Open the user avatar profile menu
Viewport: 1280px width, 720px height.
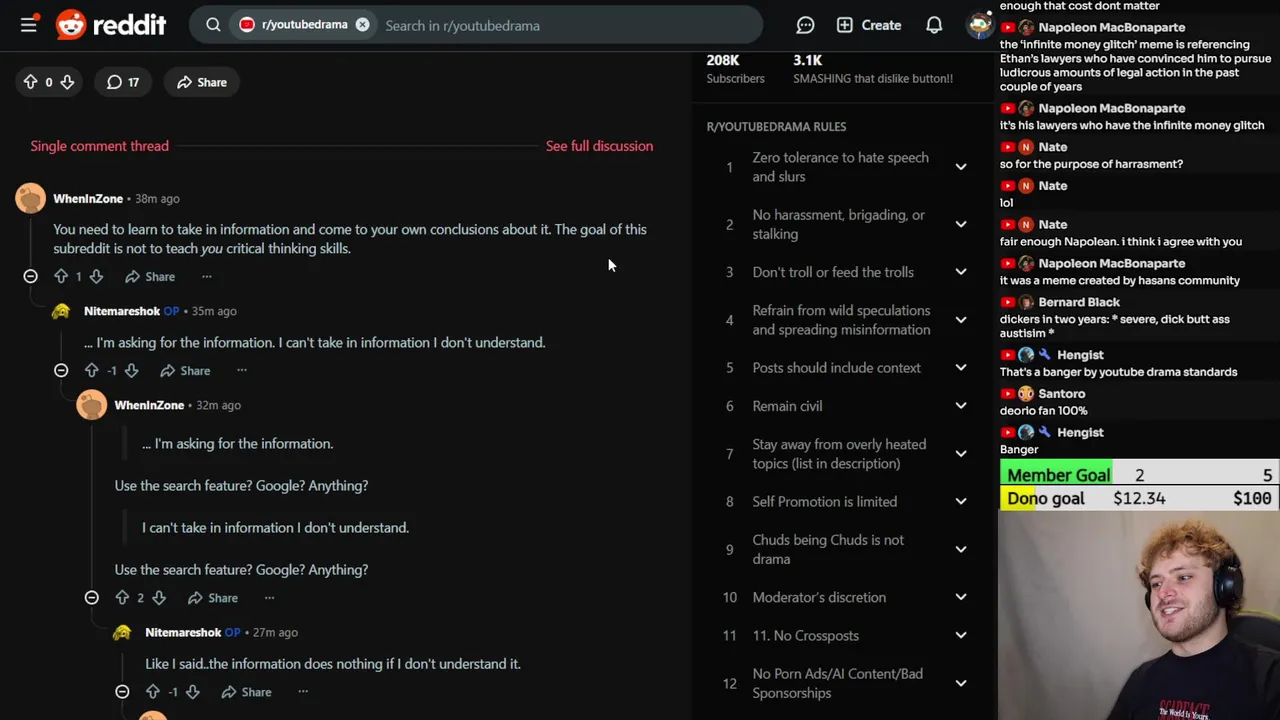click(x=979, y=25)
